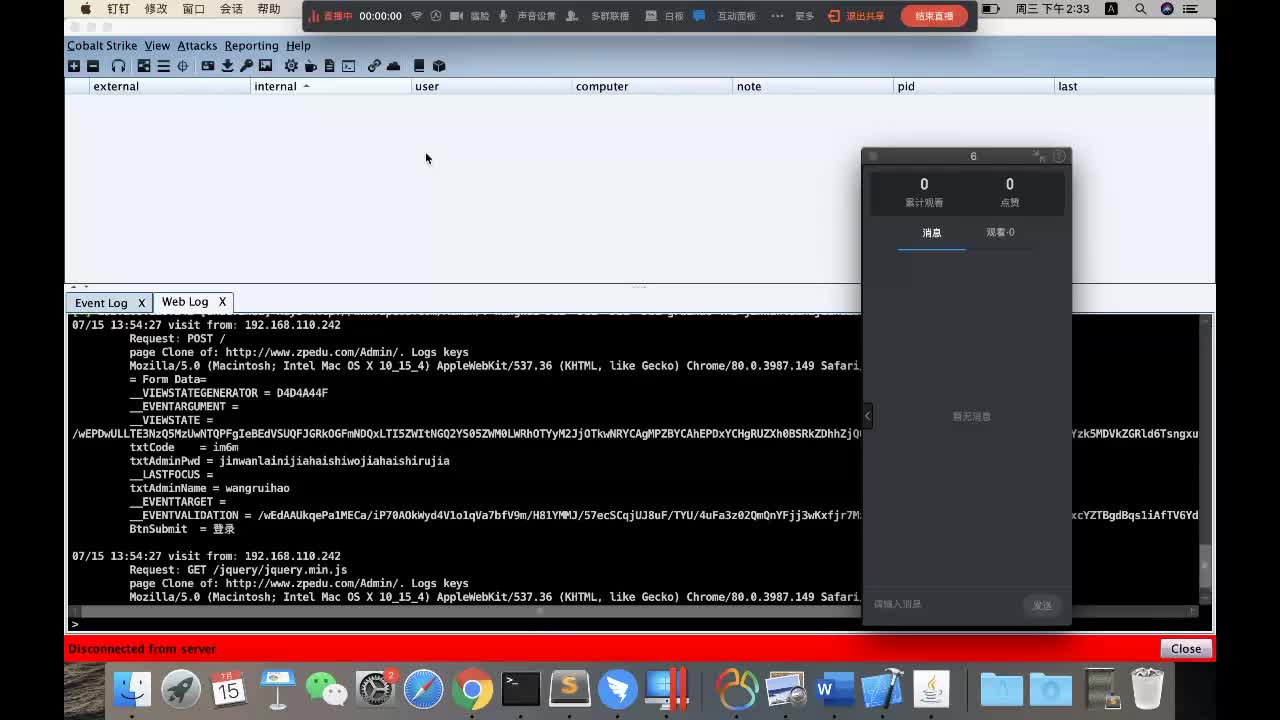Open Microsoft Word from the Dock
Viewport: 1280px width, 720px height.
pos(834,689)
